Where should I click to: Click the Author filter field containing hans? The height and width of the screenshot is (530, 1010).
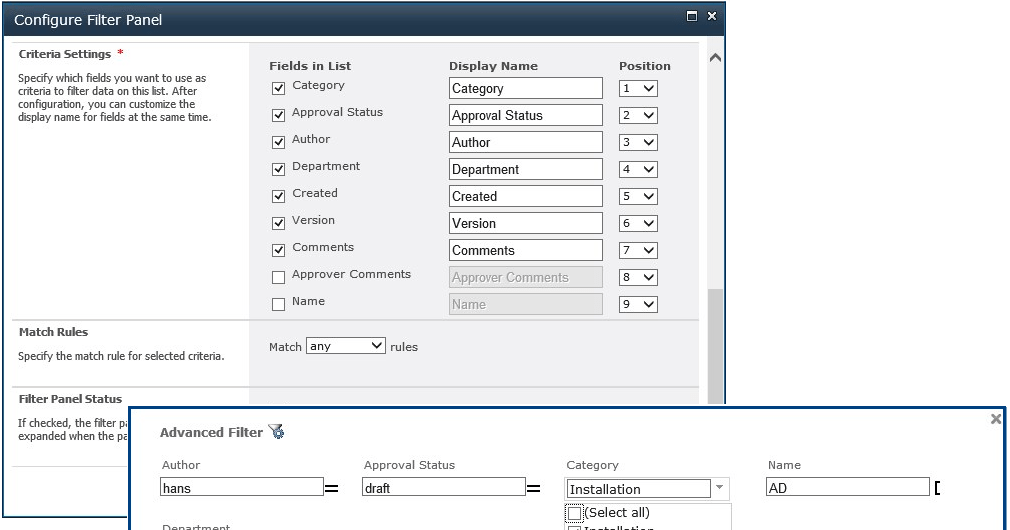[242, 487]
